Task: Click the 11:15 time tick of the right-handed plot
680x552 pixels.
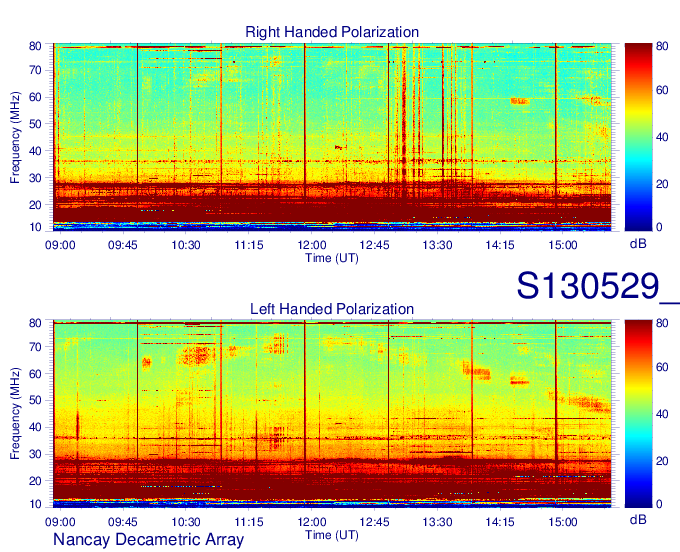Action: click(248, 245)
